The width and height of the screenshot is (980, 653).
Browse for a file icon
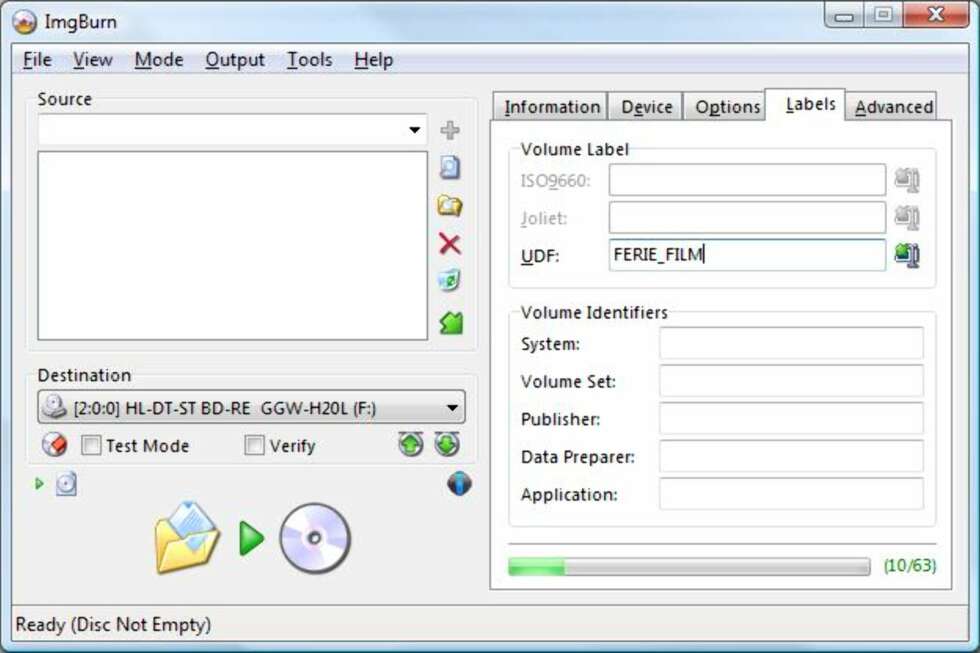coord(449,168)
